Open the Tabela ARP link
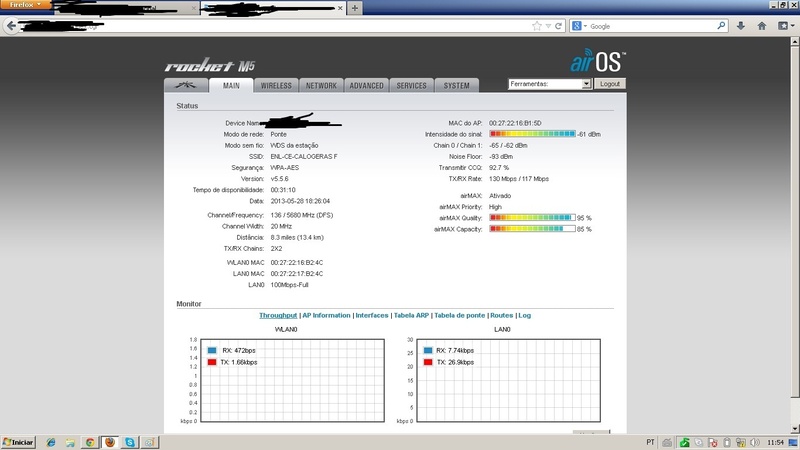Screen dimensions: 800x450 [x=411, y=315]
